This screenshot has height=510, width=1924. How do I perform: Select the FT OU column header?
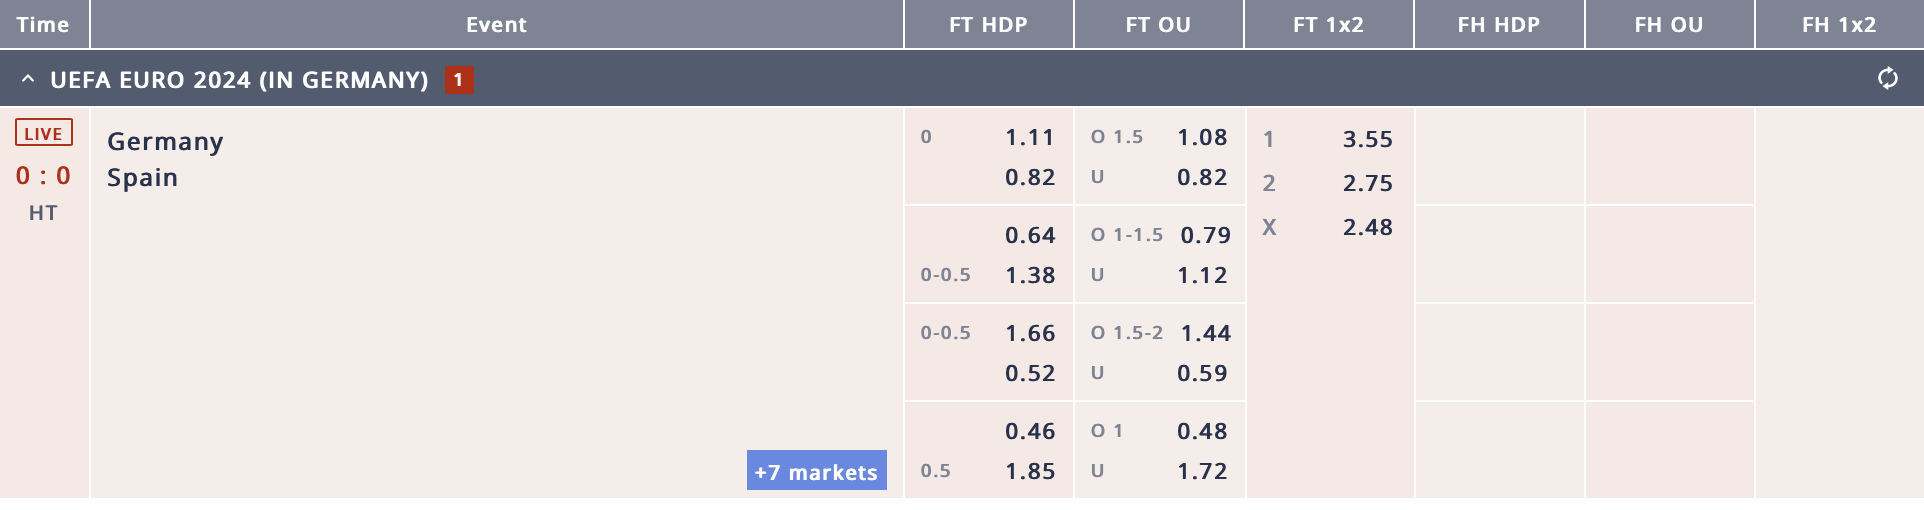tap(1158, 24)
